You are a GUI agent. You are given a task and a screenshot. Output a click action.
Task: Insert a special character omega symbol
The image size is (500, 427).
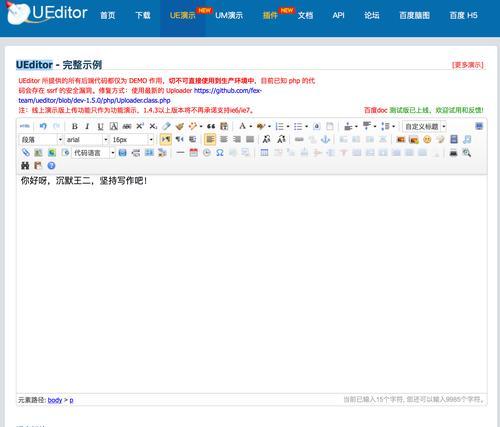pos(220,153)
